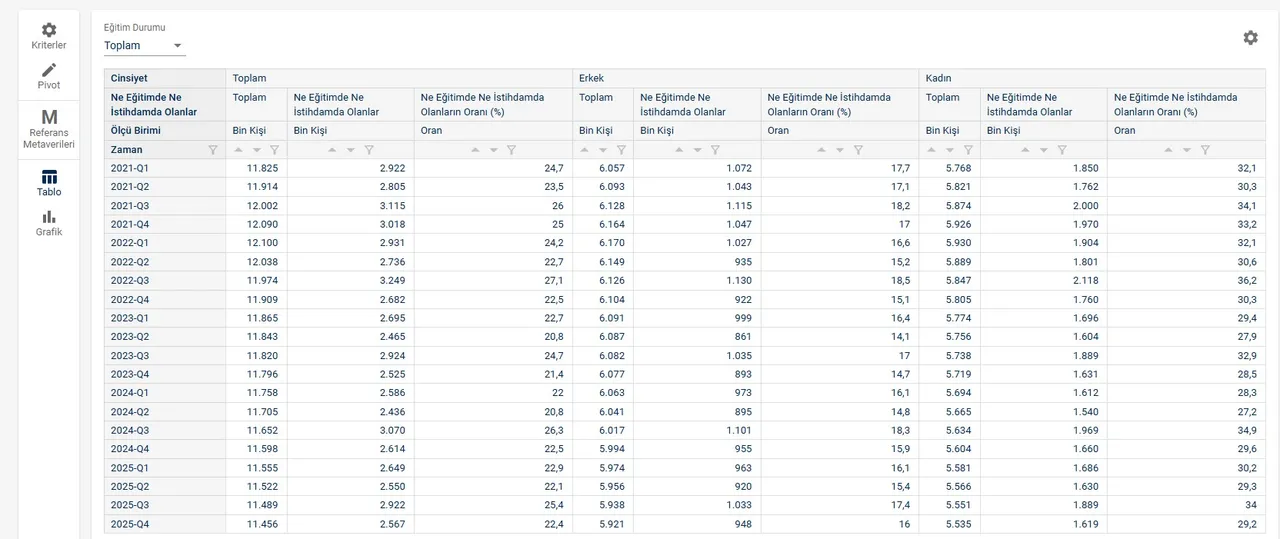Select the 2025-Q4 row label

pyautogui.click(x=129, y=524)
